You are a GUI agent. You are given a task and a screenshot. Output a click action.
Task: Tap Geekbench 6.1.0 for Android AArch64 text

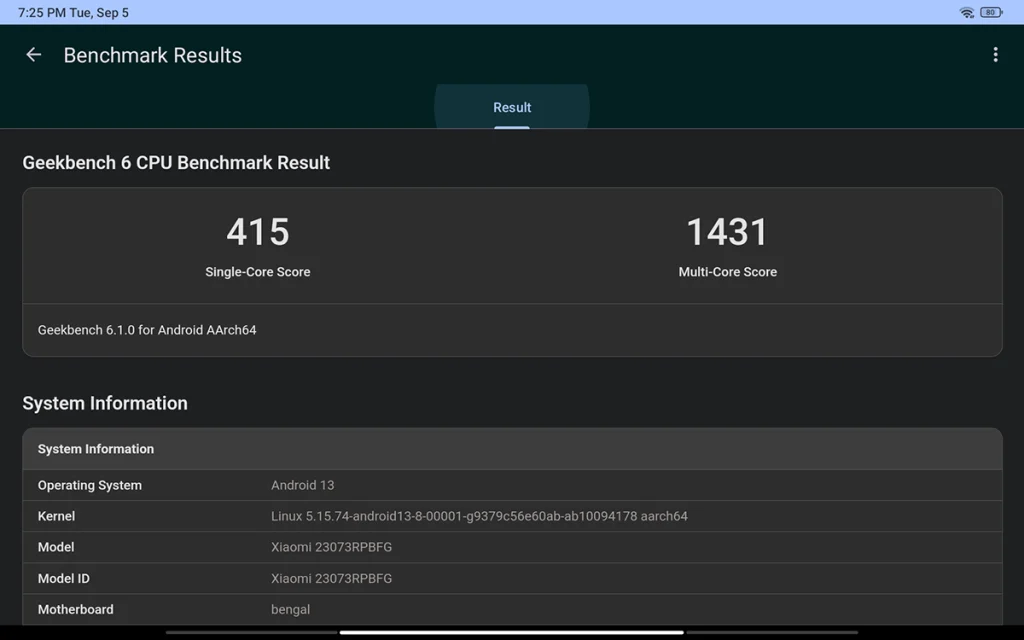click(147, 330)
